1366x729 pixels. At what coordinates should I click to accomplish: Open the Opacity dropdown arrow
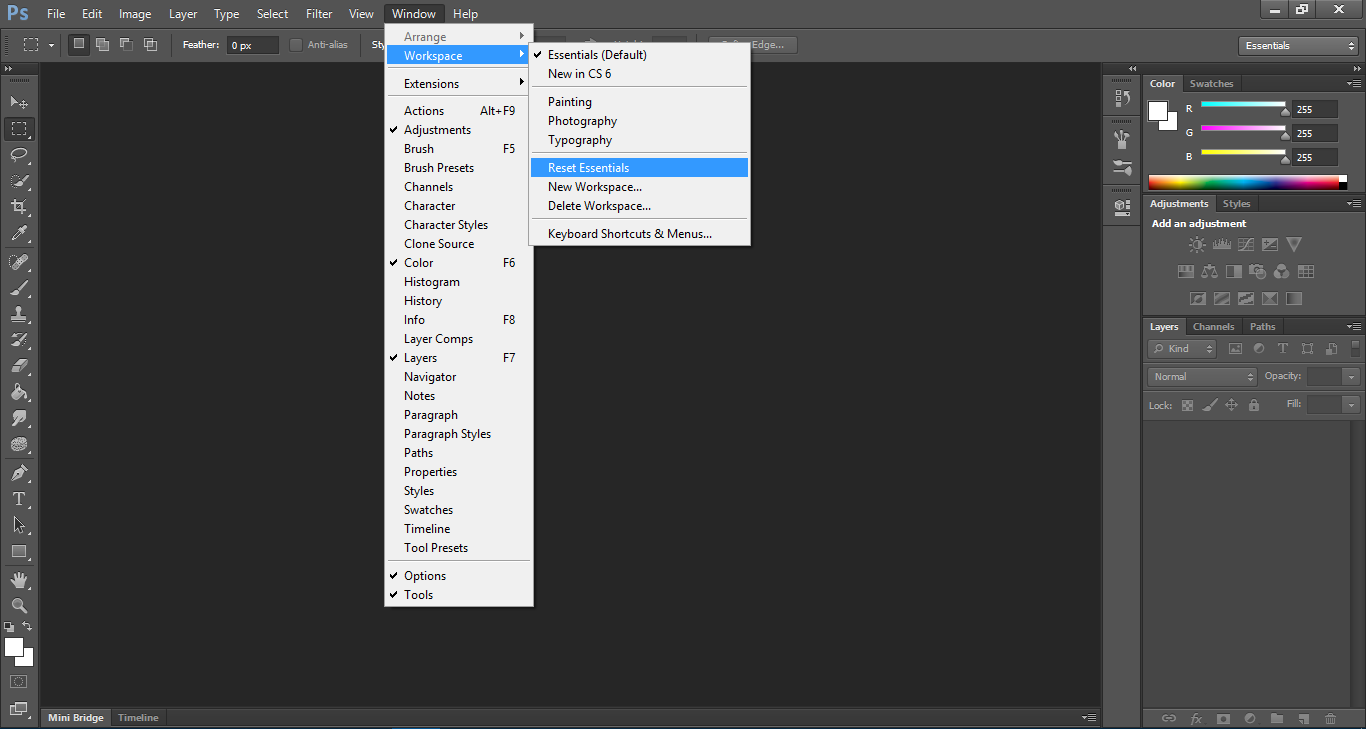pos(1352,377)
